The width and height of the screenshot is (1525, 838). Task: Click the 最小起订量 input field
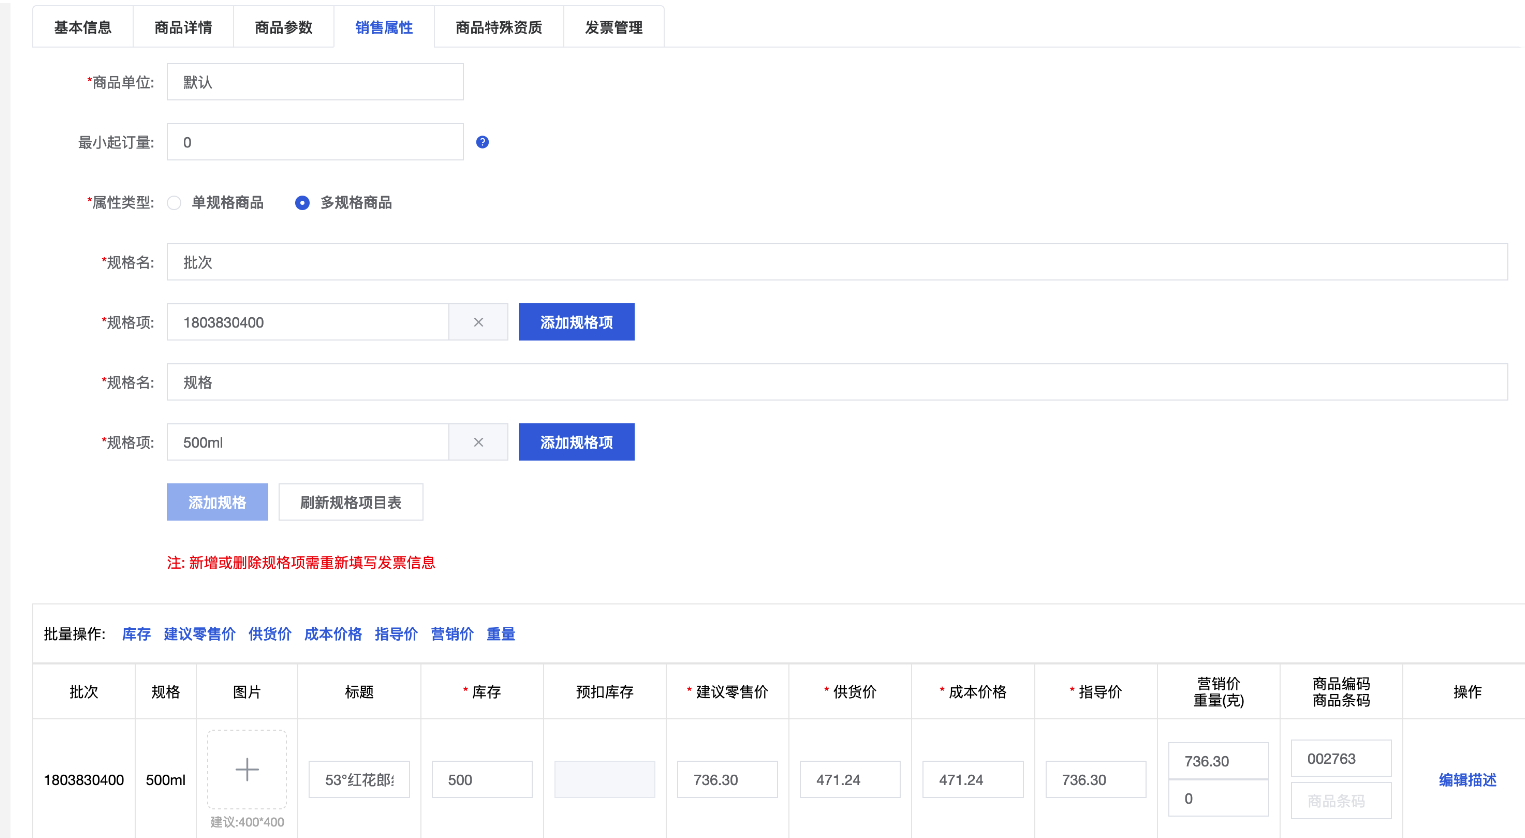click(315, 142)
